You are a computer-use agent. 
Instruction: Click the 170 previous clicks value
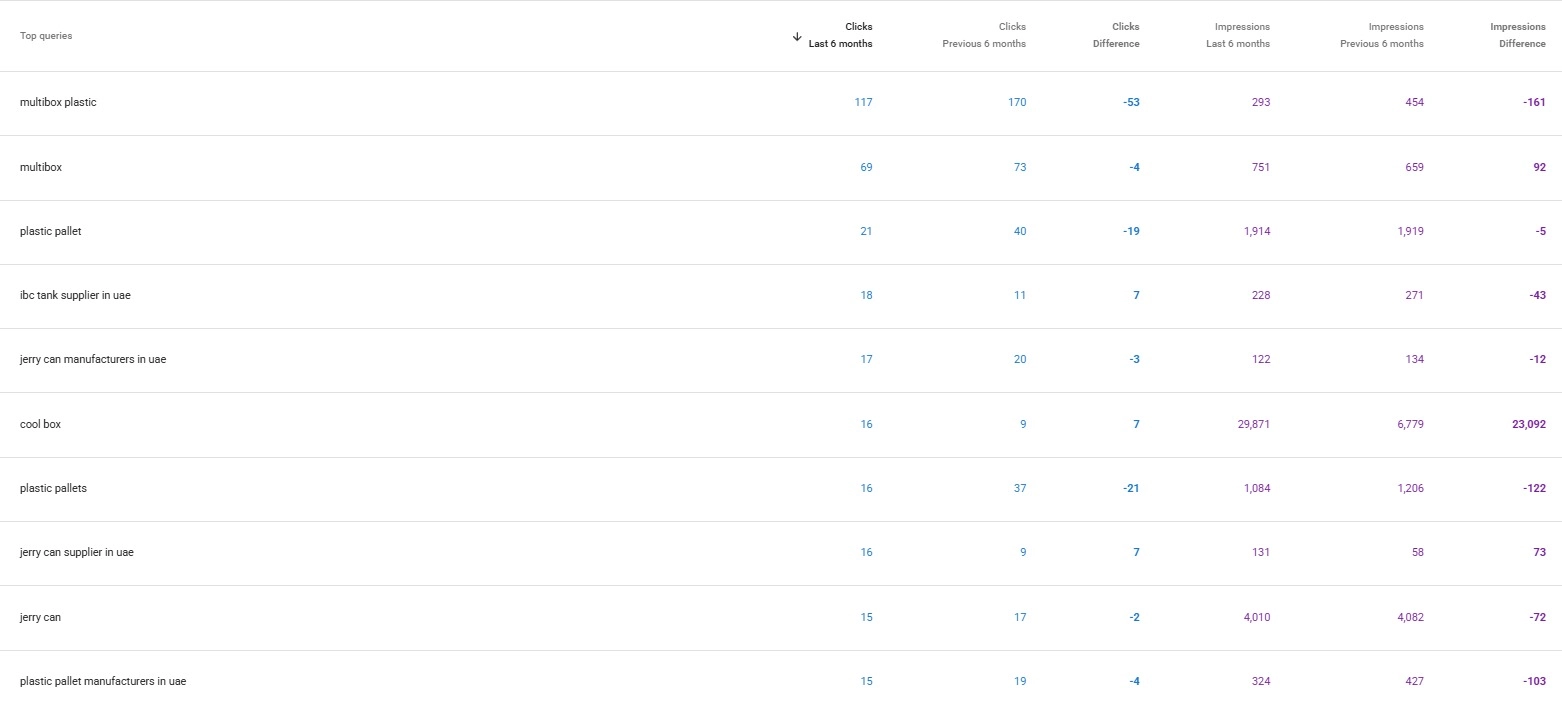coord(1017,102)
